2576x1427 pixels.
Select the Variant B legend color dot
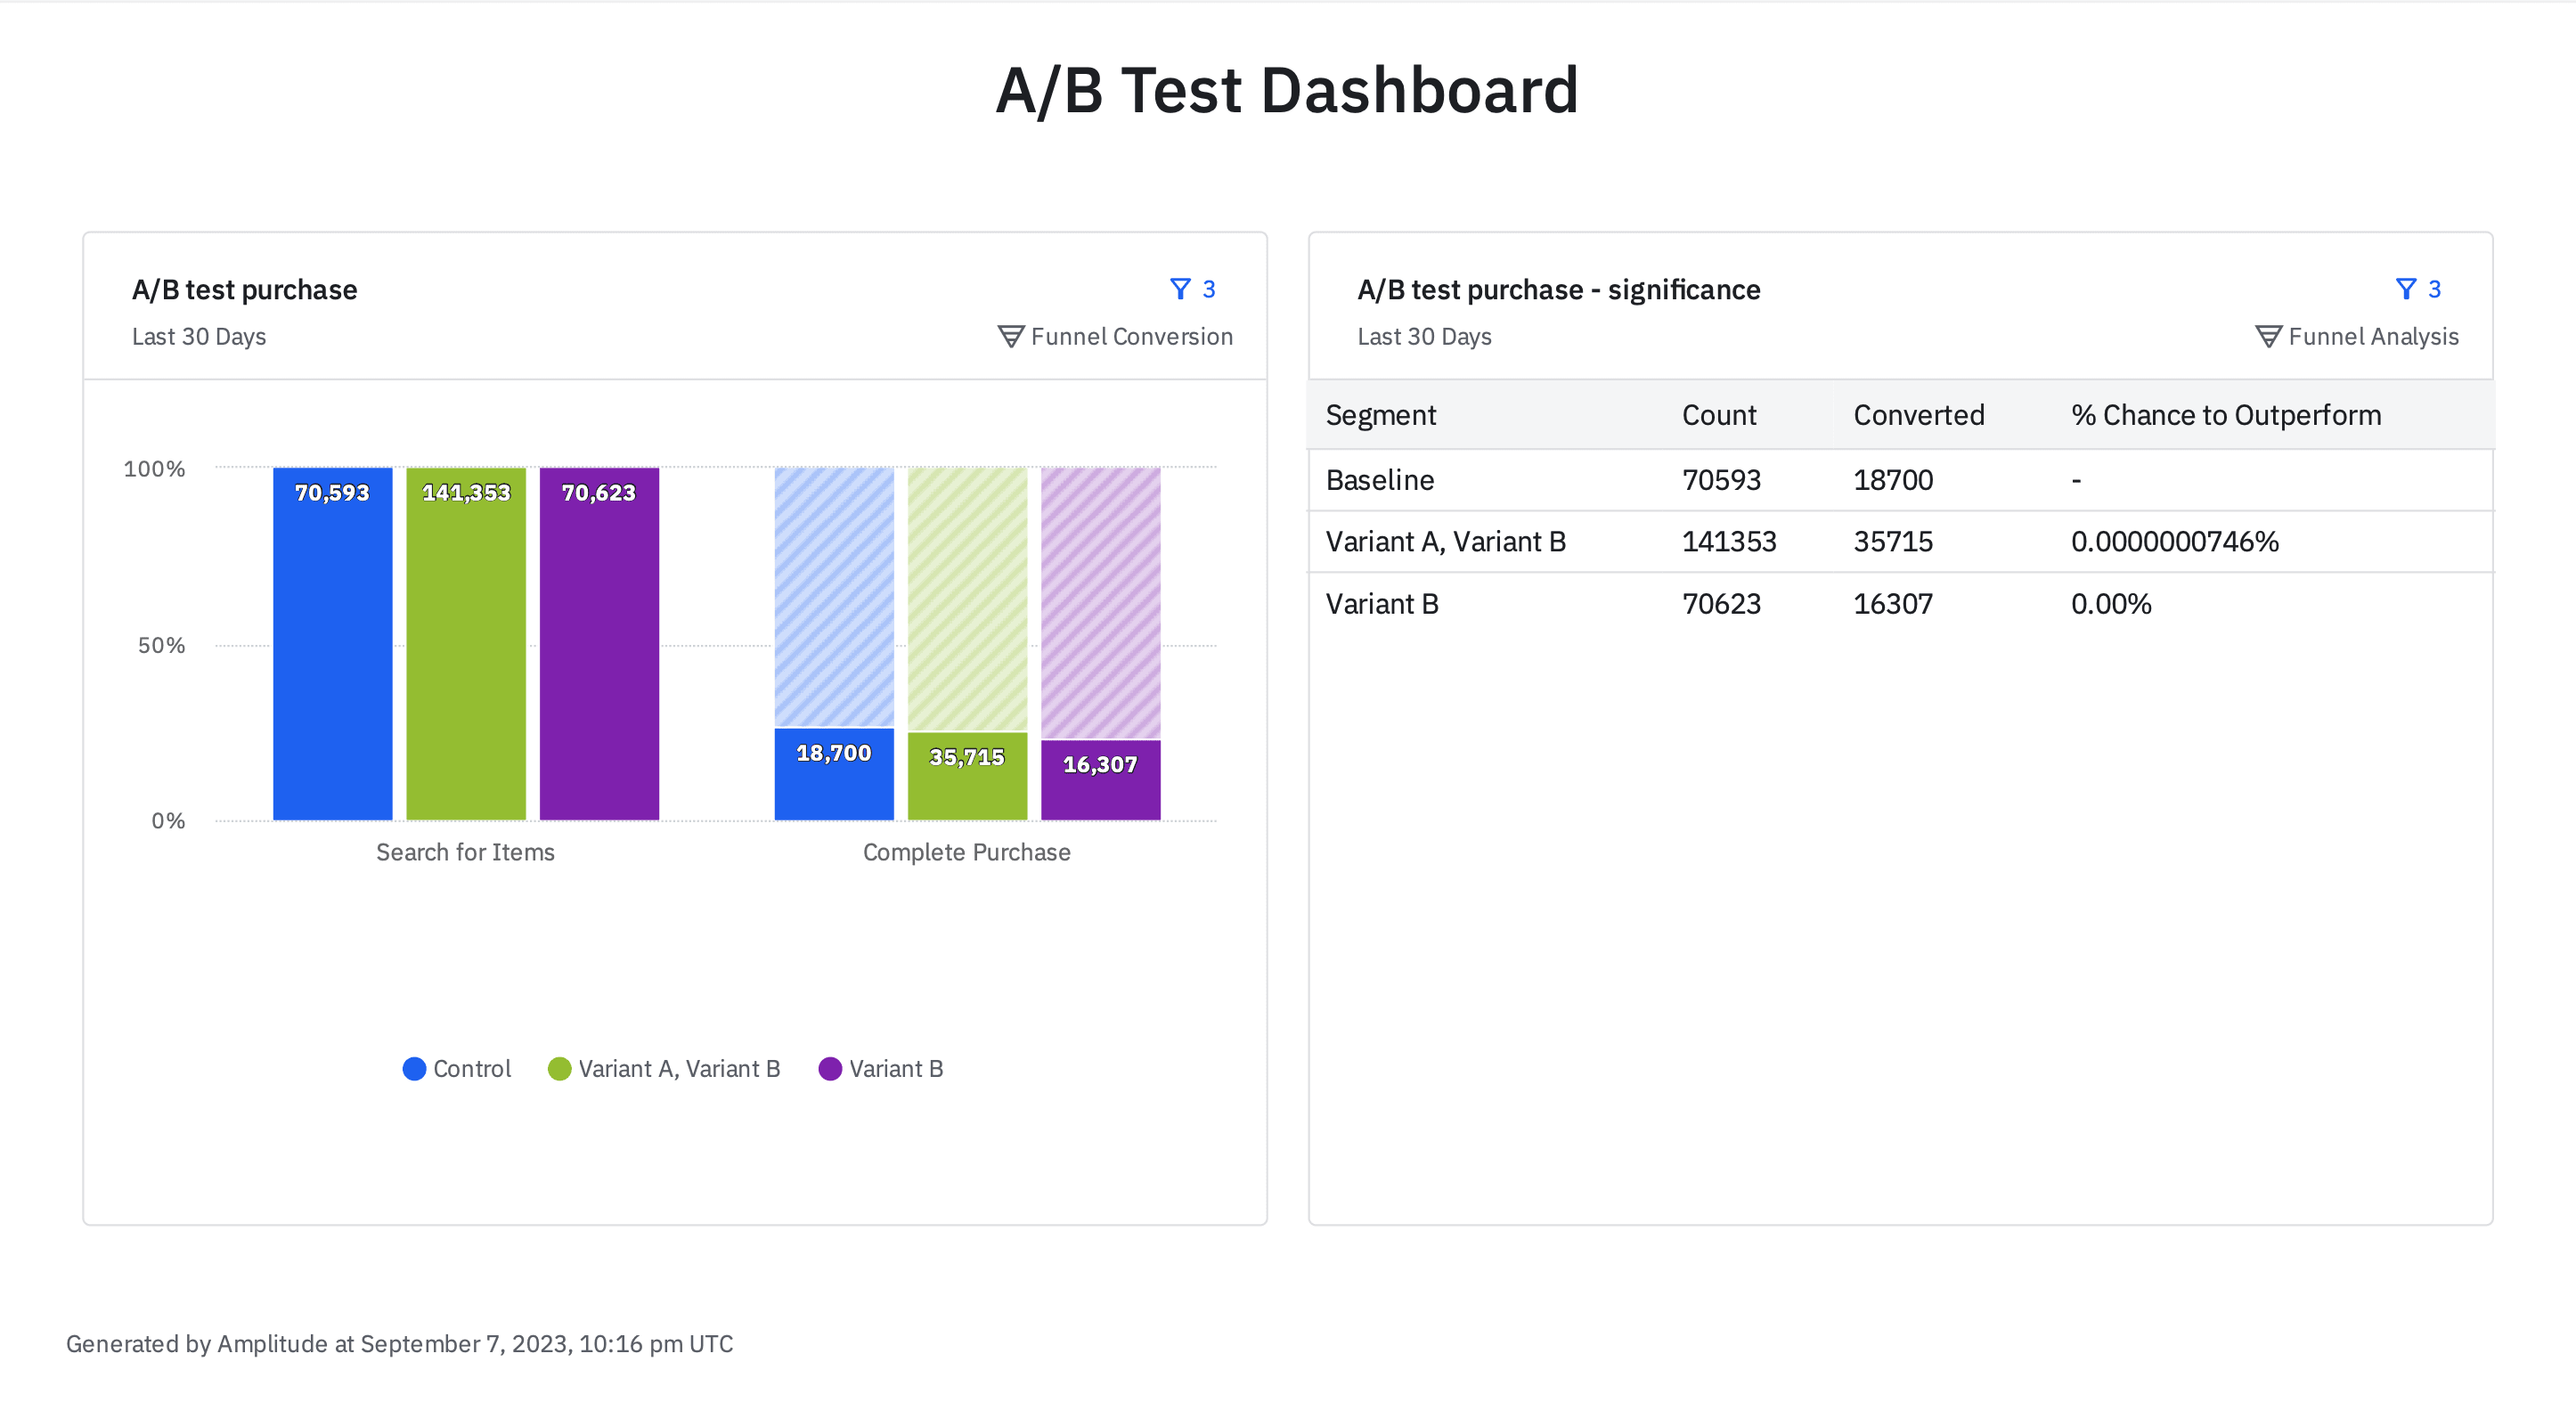pyautogui.click(x=830, y=1068)
